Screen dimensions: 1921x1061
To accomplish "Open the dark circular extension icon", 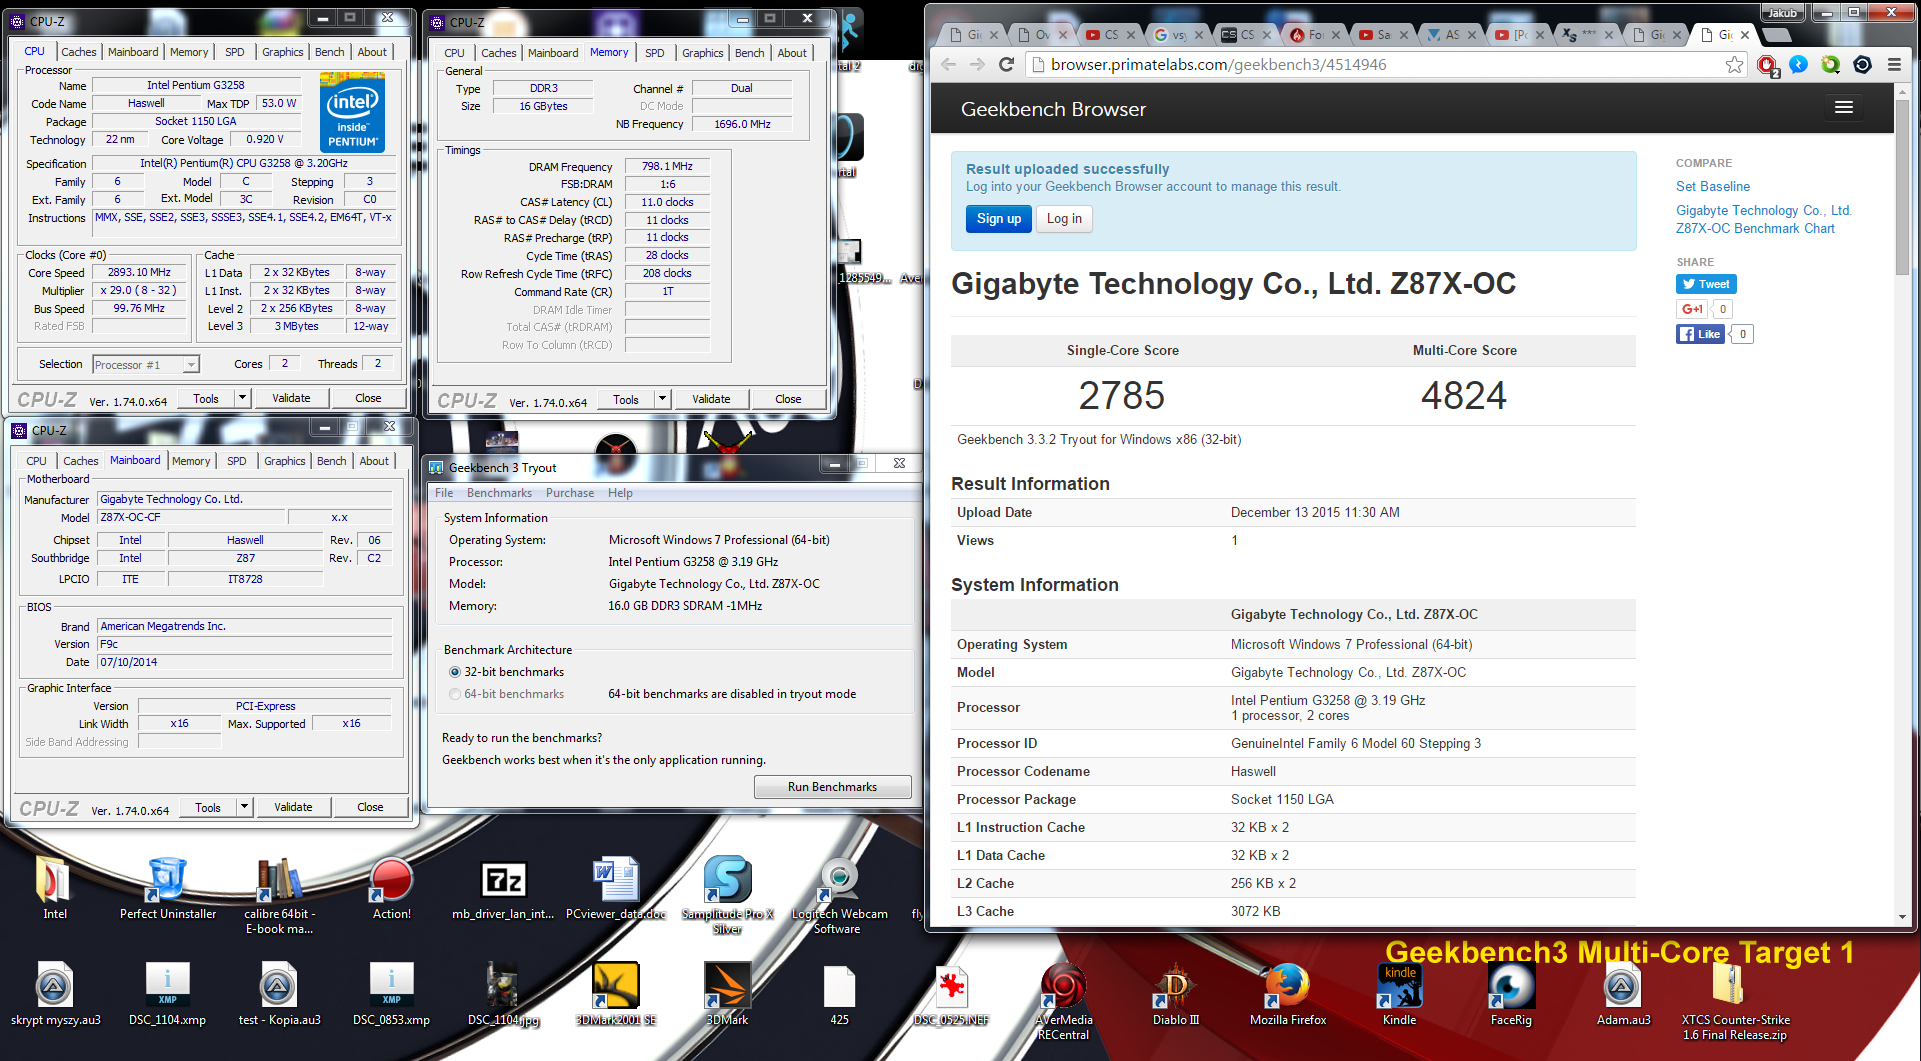I will [x=1862, y=65].
